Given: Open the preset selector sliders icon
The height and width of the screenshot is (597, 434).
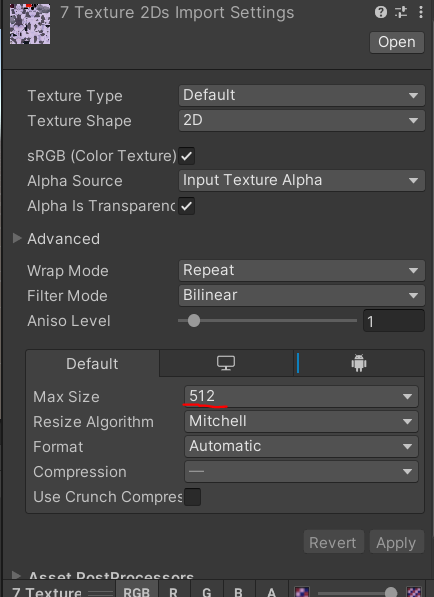Looking at the screenshot, I should pos(401,12).
